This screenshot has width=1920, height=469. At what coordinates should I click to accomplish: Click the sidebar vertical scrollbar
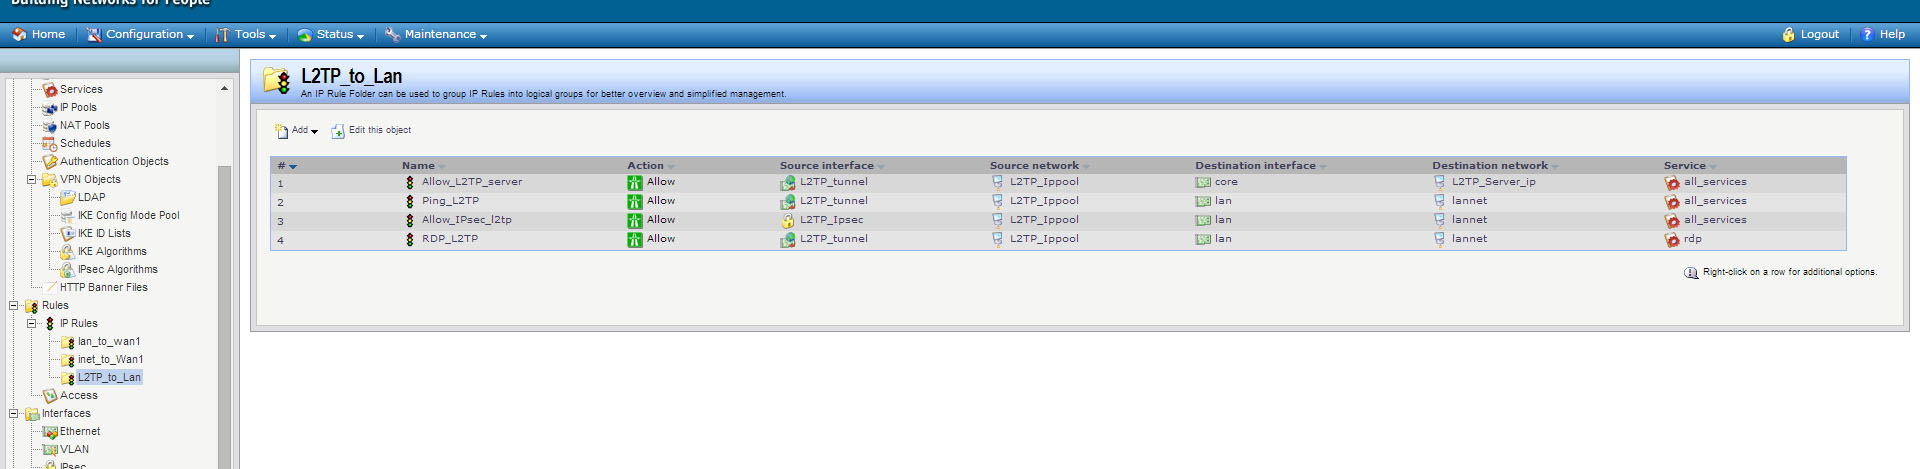tap(224, 317)
